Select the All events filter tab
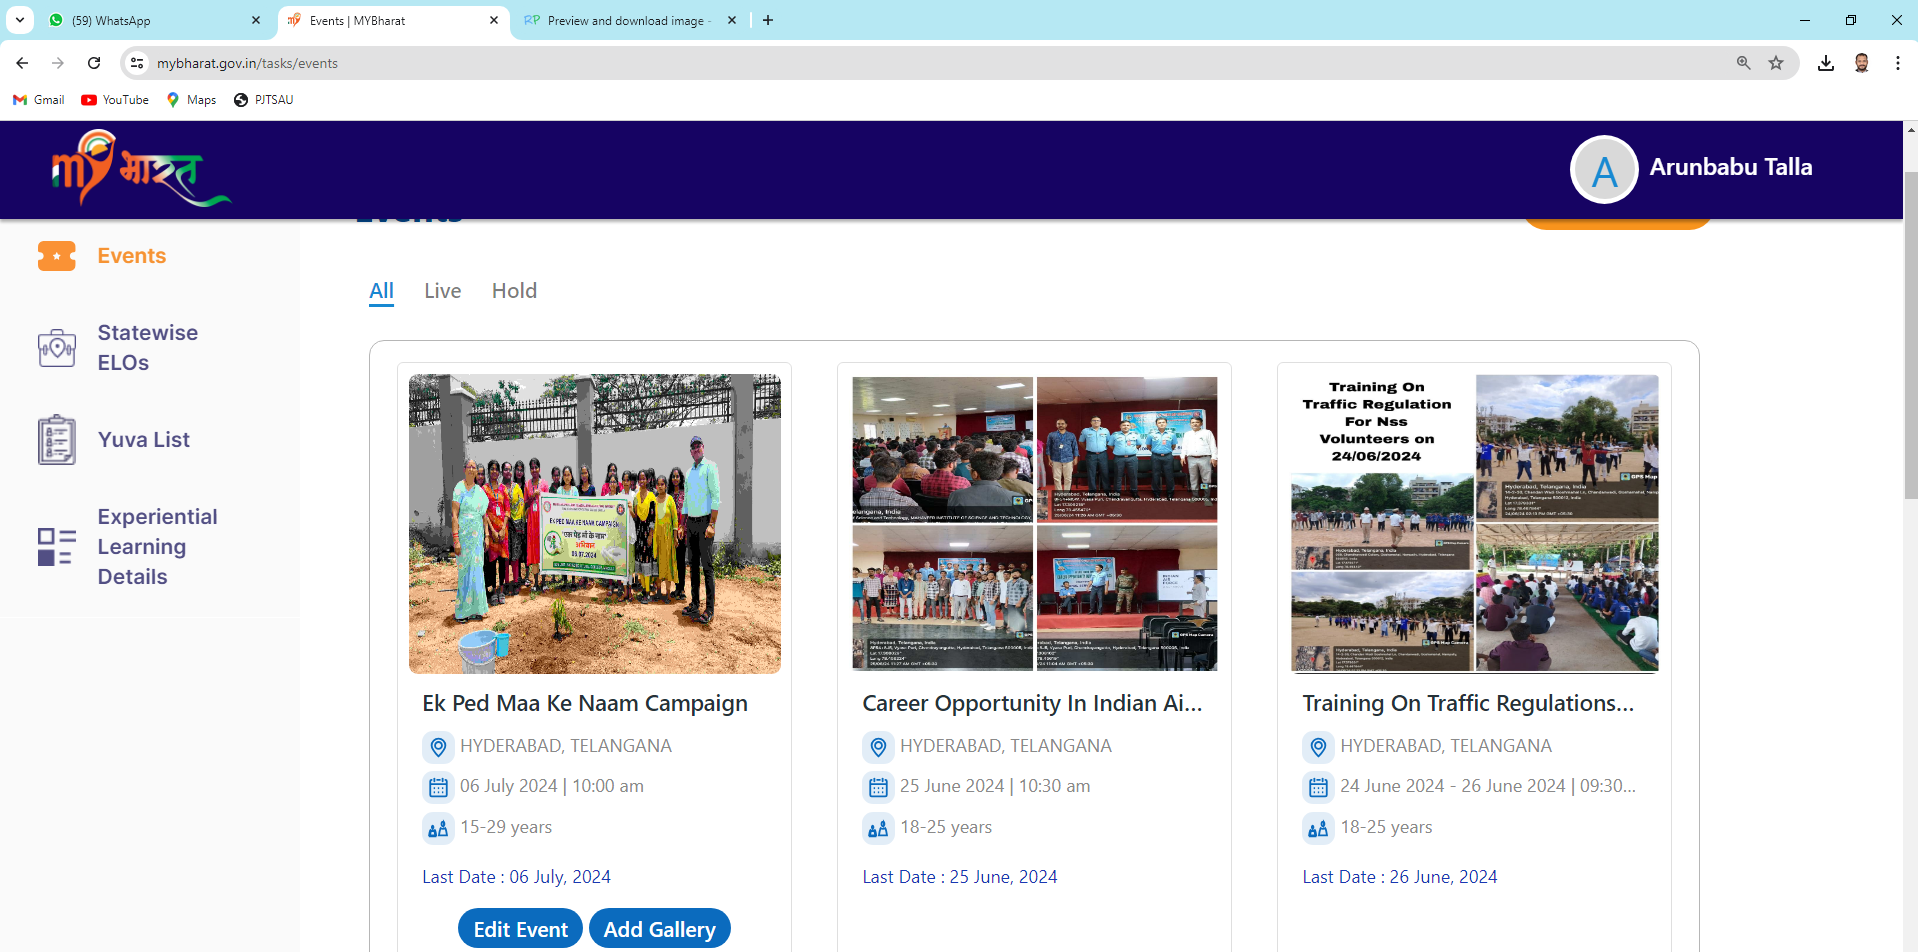 tap(381, 291)
